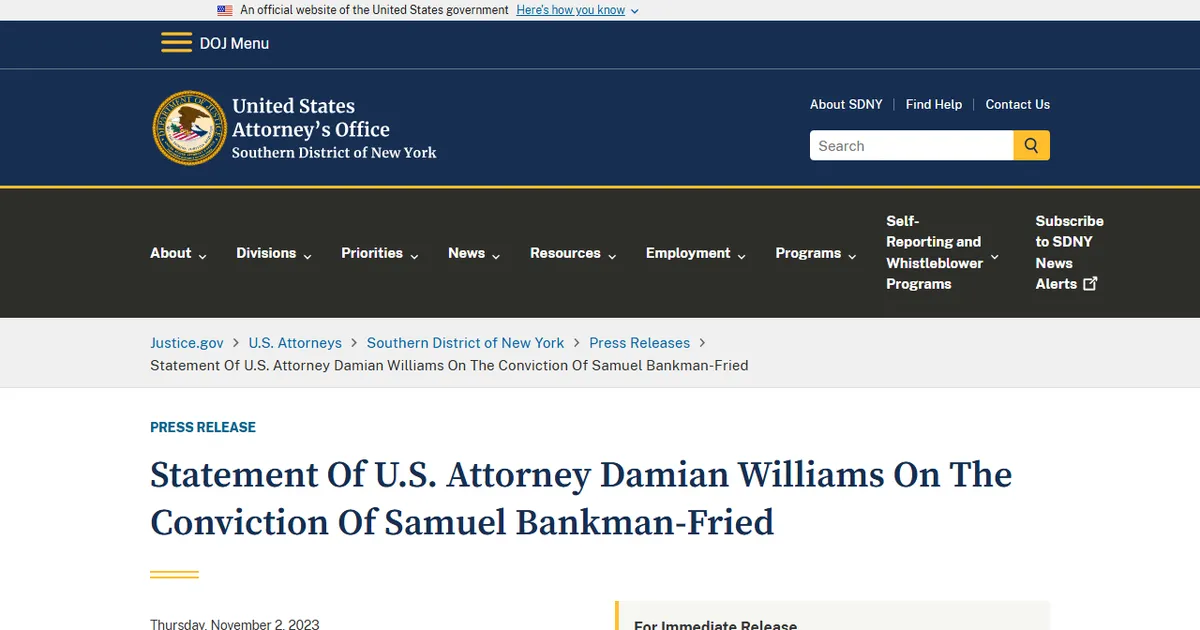
Task: Open the Employment navigation menu item
Action: tap(688, 253)
